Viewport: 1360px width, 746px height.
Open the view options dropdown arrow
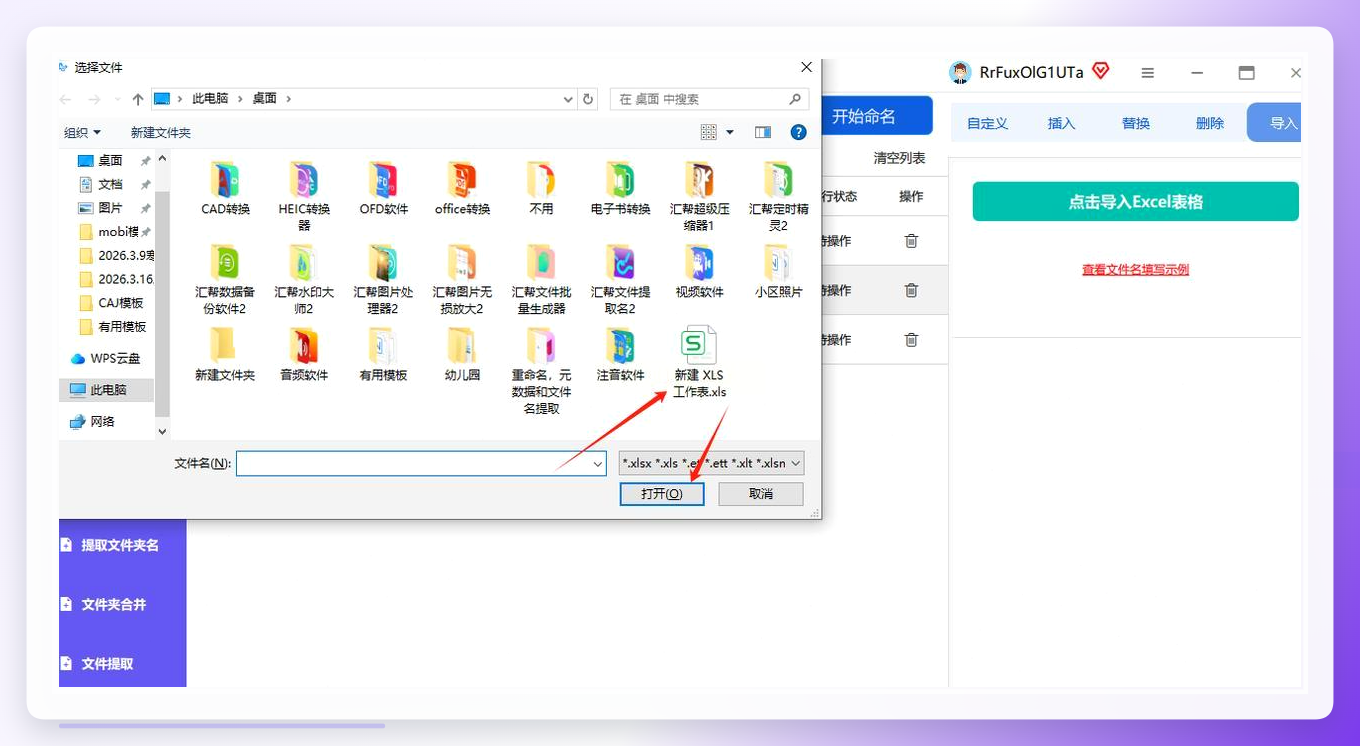click(x=730, y=132)
